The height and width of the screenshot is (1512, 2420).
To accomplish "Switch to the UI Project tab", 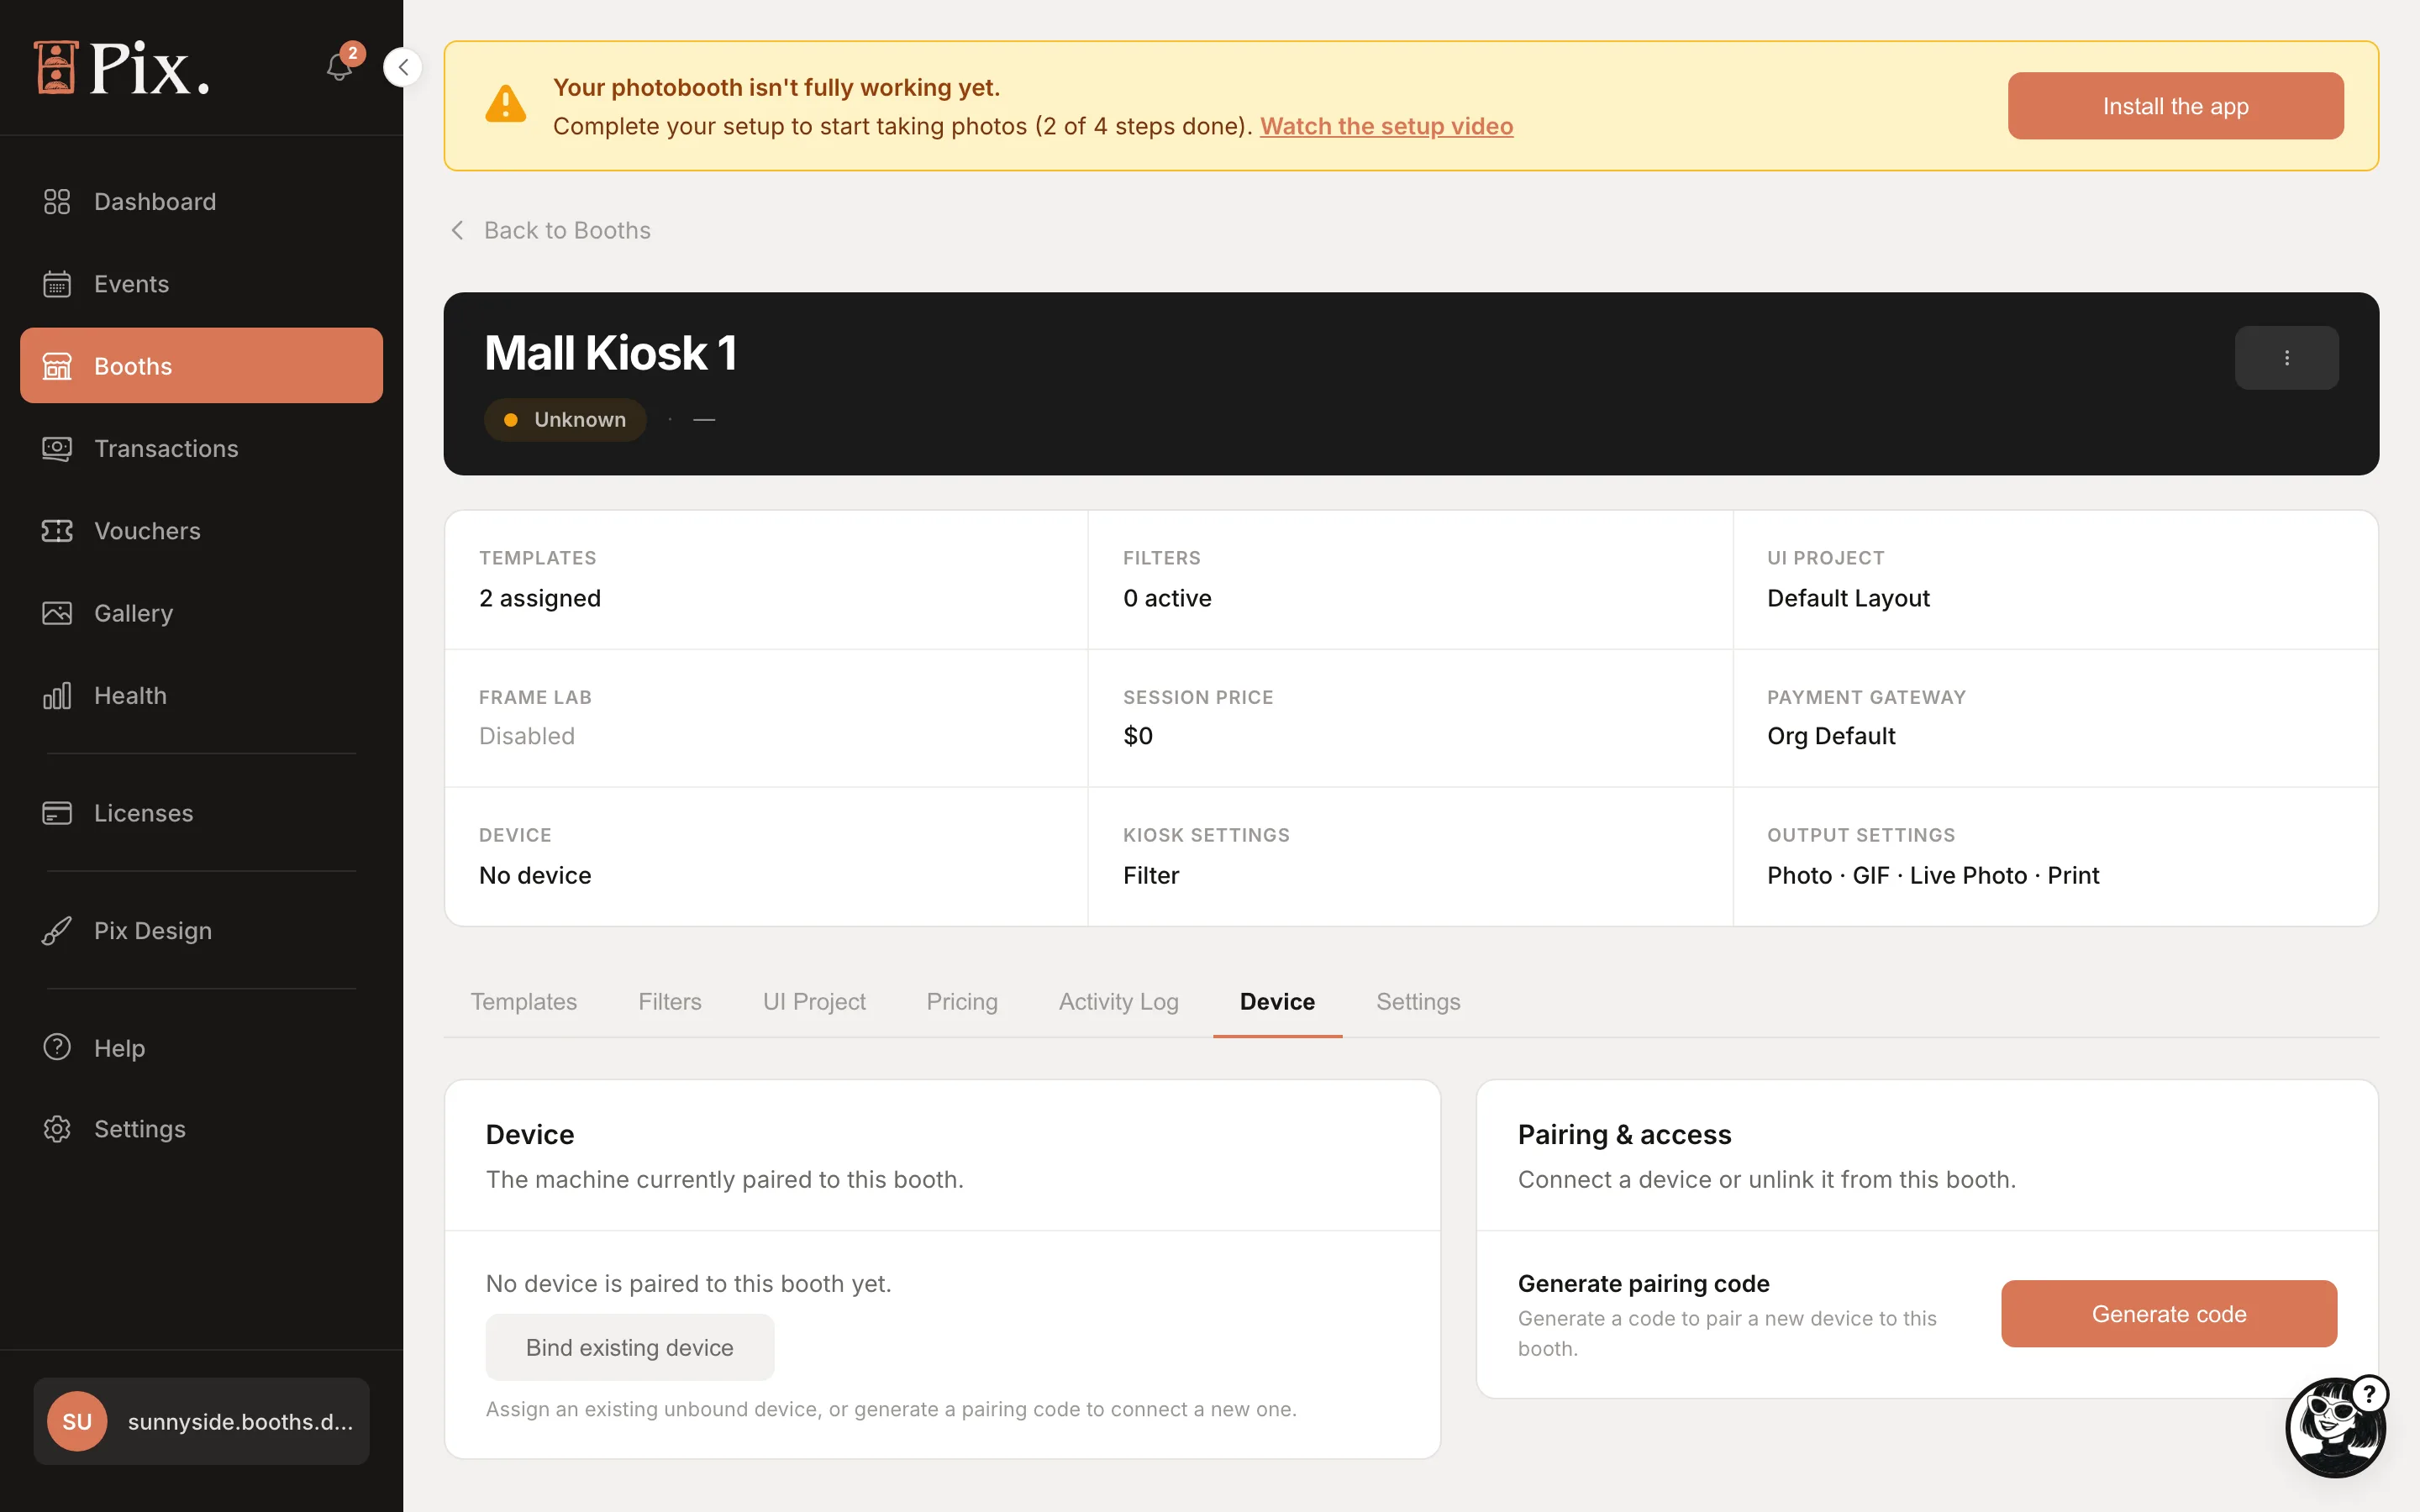I will (x=814, y=1001).
